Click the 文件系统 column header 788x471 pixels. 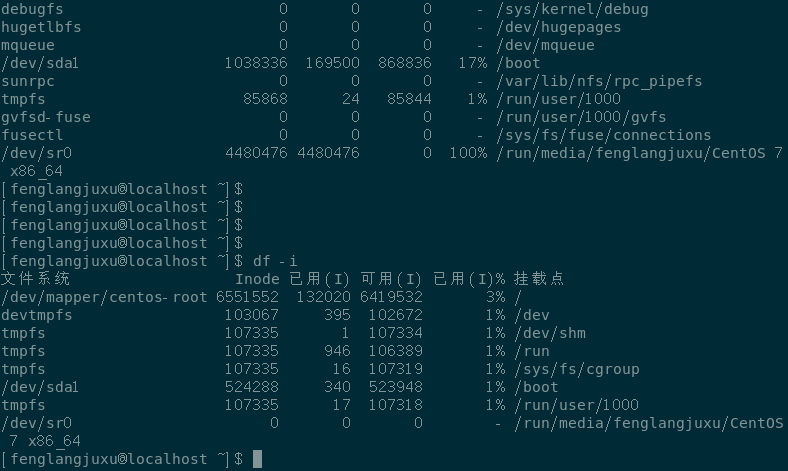tap(35, 279)
